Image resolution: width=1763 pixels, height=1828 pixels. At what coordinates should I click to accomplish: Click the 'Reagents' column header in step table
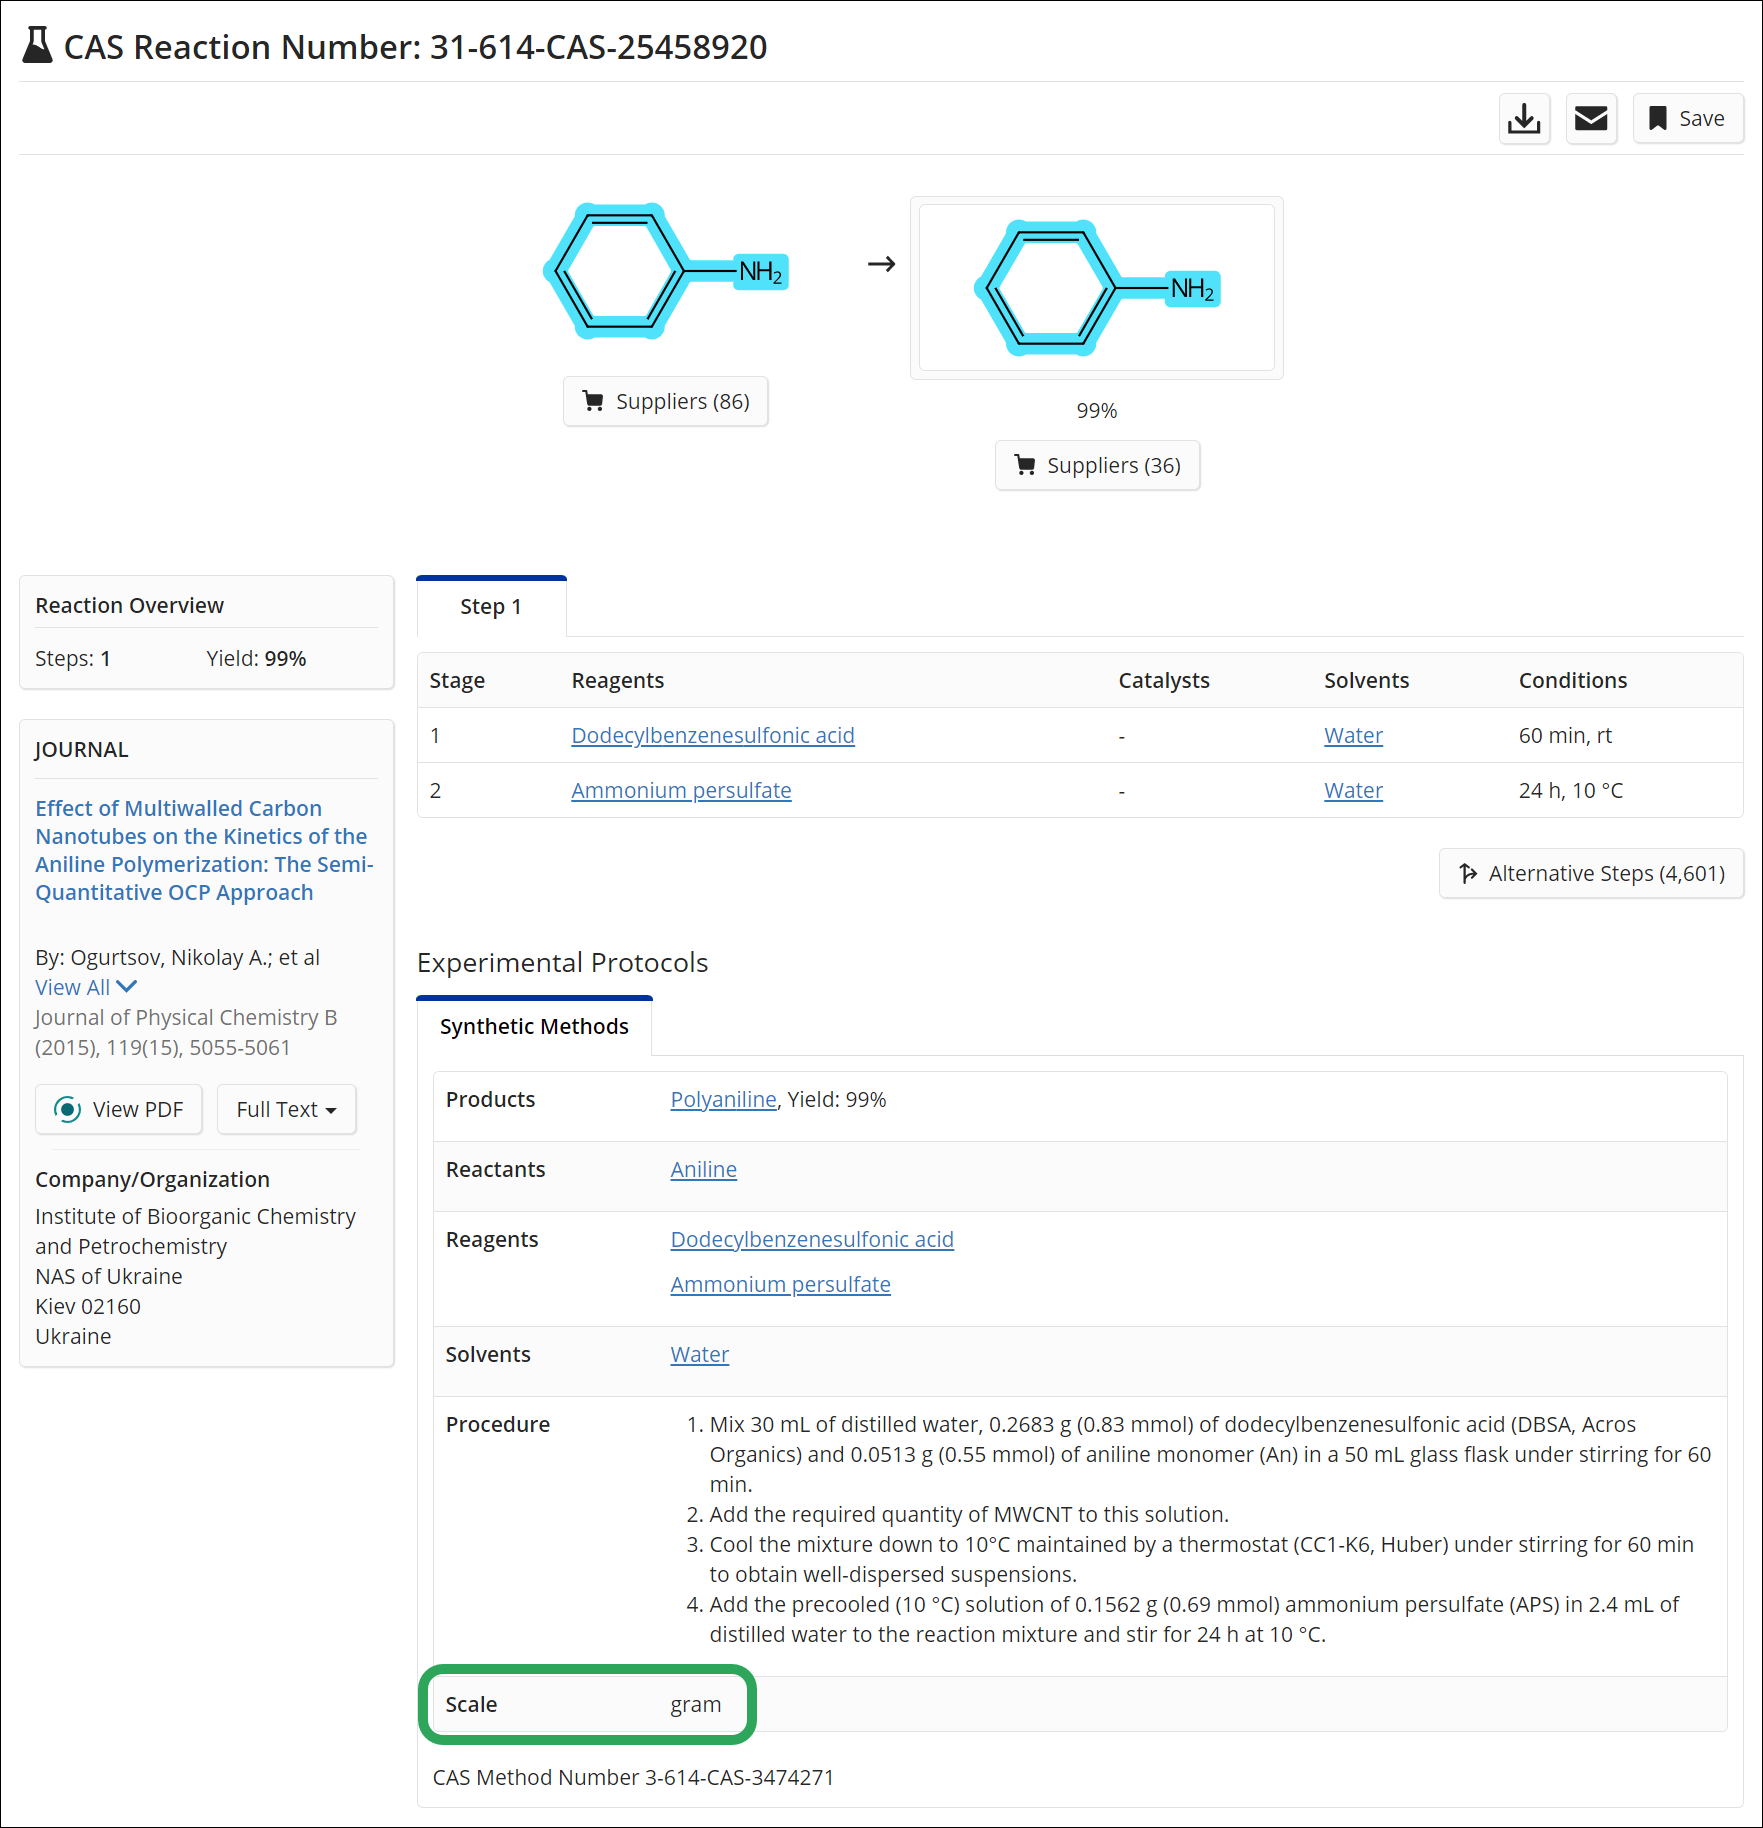point(617,680)
